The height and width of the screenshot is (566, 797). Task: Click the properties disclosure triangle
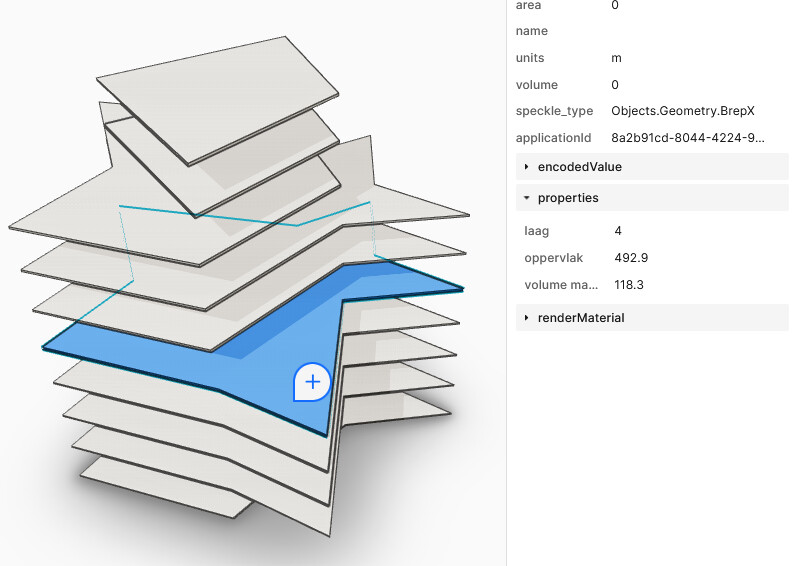526,198
